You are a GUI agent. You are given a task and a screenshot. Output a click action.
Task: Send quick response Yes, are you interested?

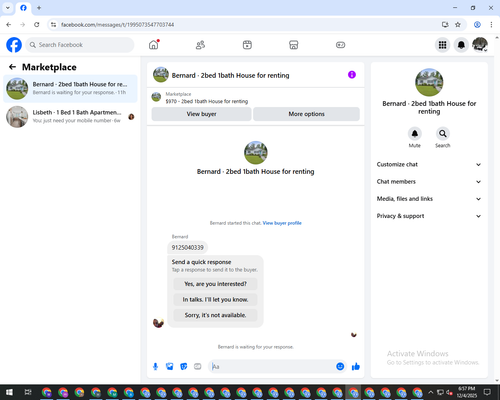[x=215, y=284]
